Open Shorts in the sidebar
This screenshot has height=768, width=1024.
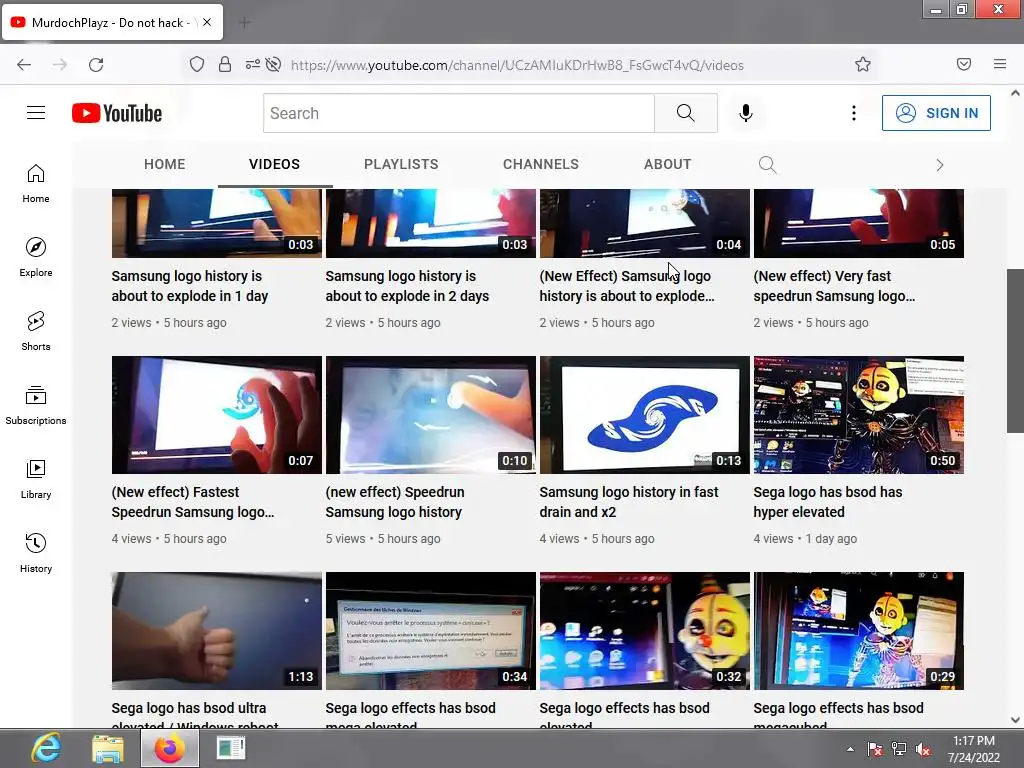coord(36,331)
